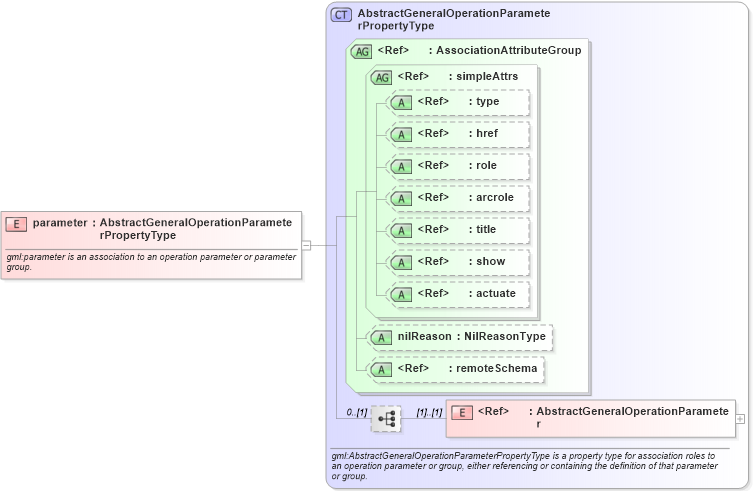
Task: Select the ': title' attribute label
Action: (x=482, y=230)
